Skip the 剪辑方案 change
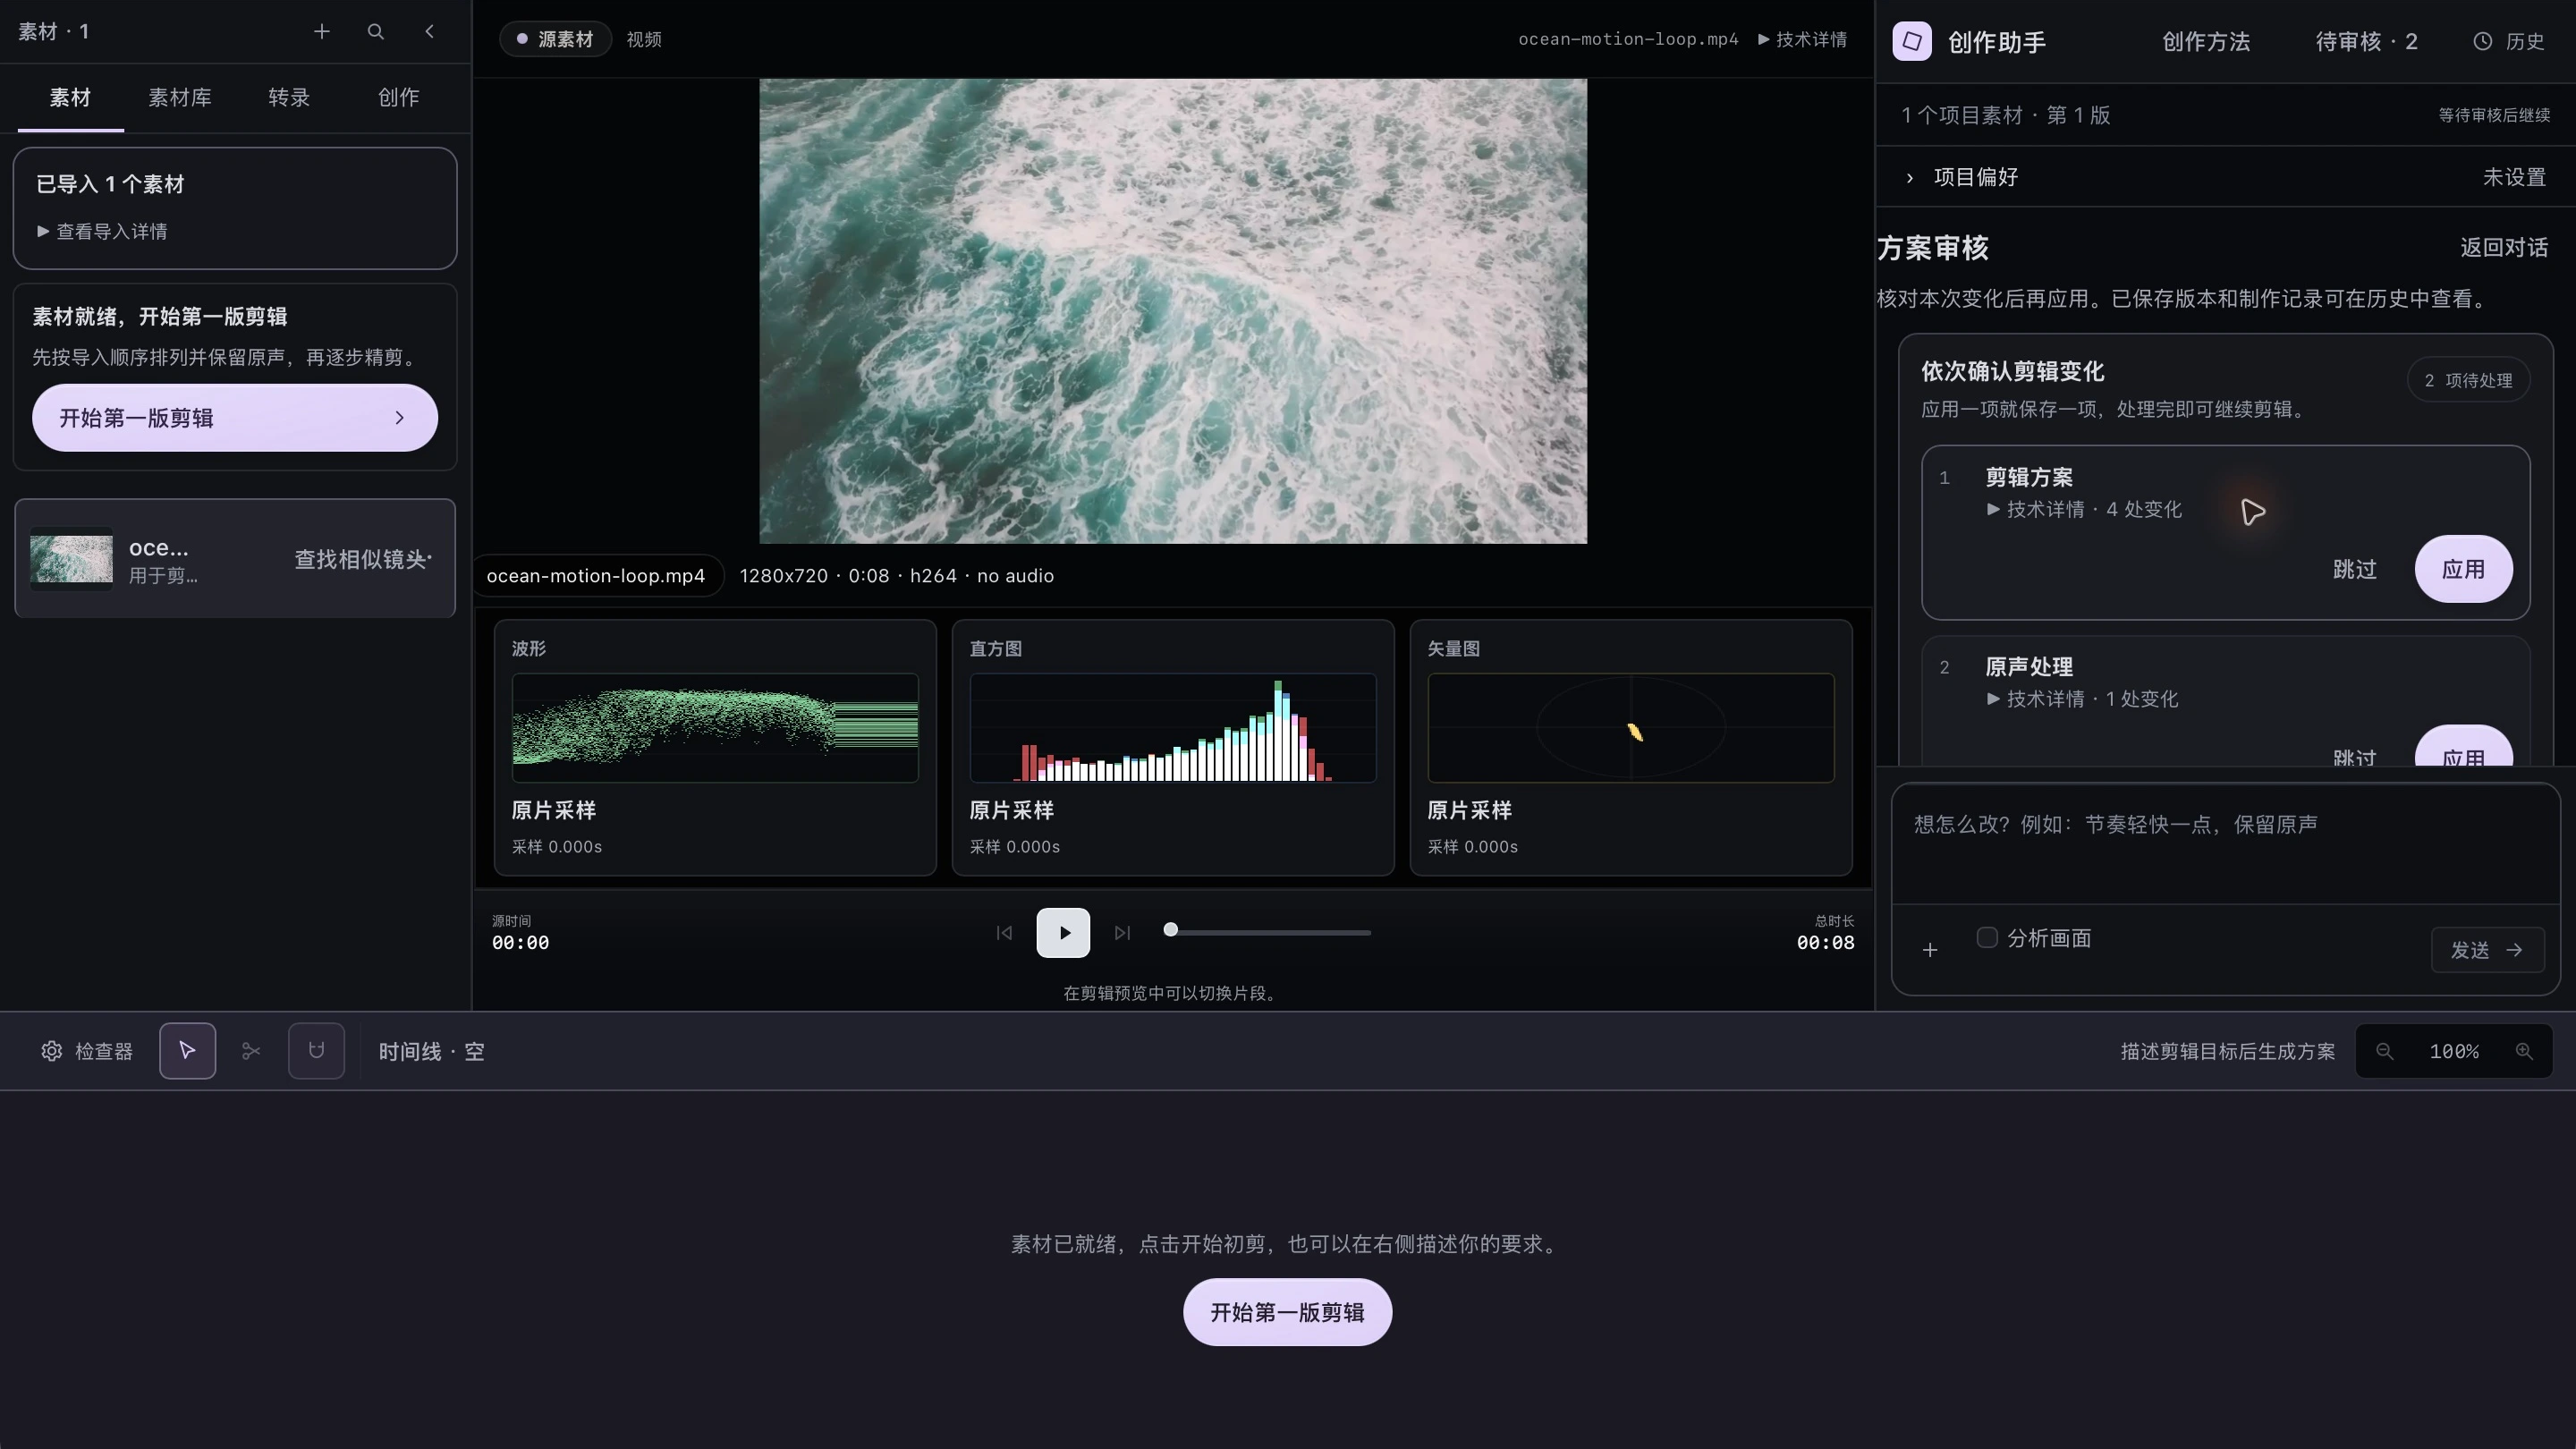 pos(2354,569)
